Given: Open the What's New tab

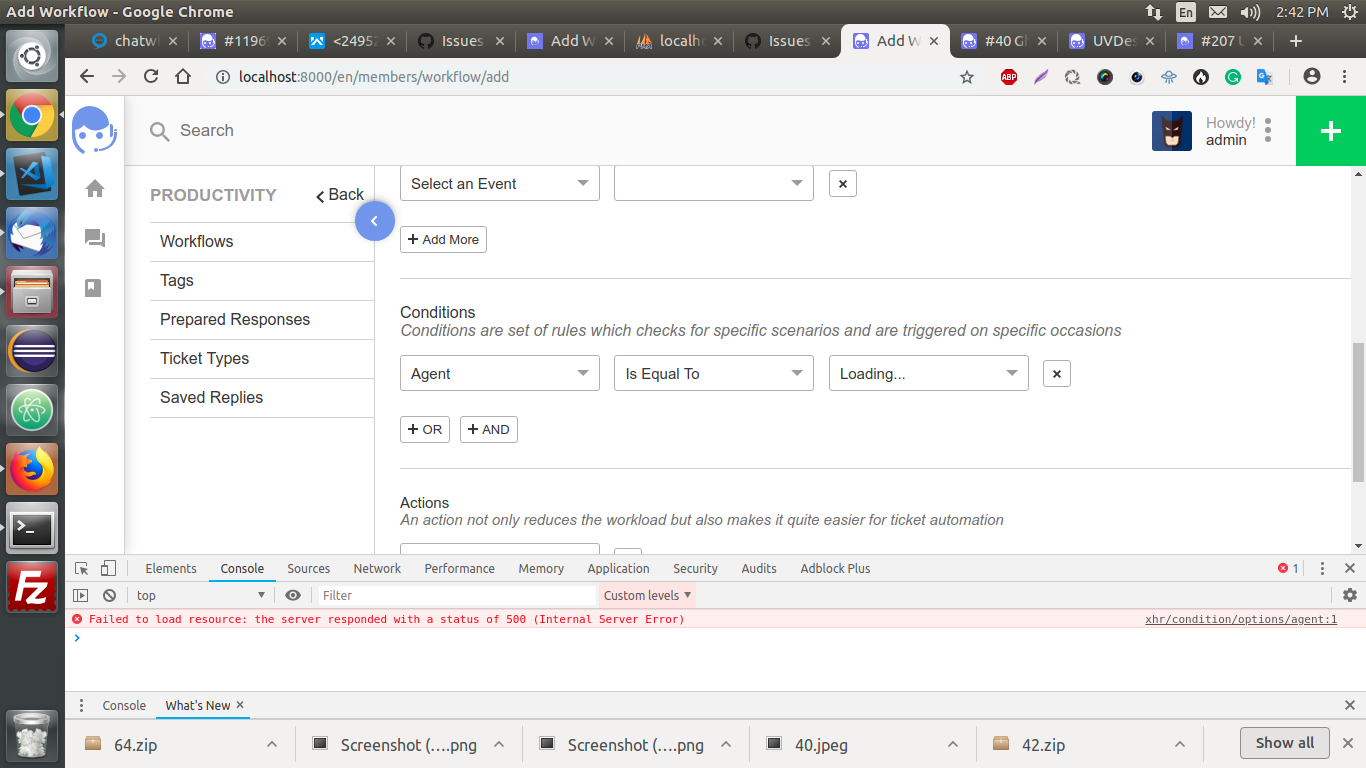Looking at the screenshot, I should coord(196,705).
